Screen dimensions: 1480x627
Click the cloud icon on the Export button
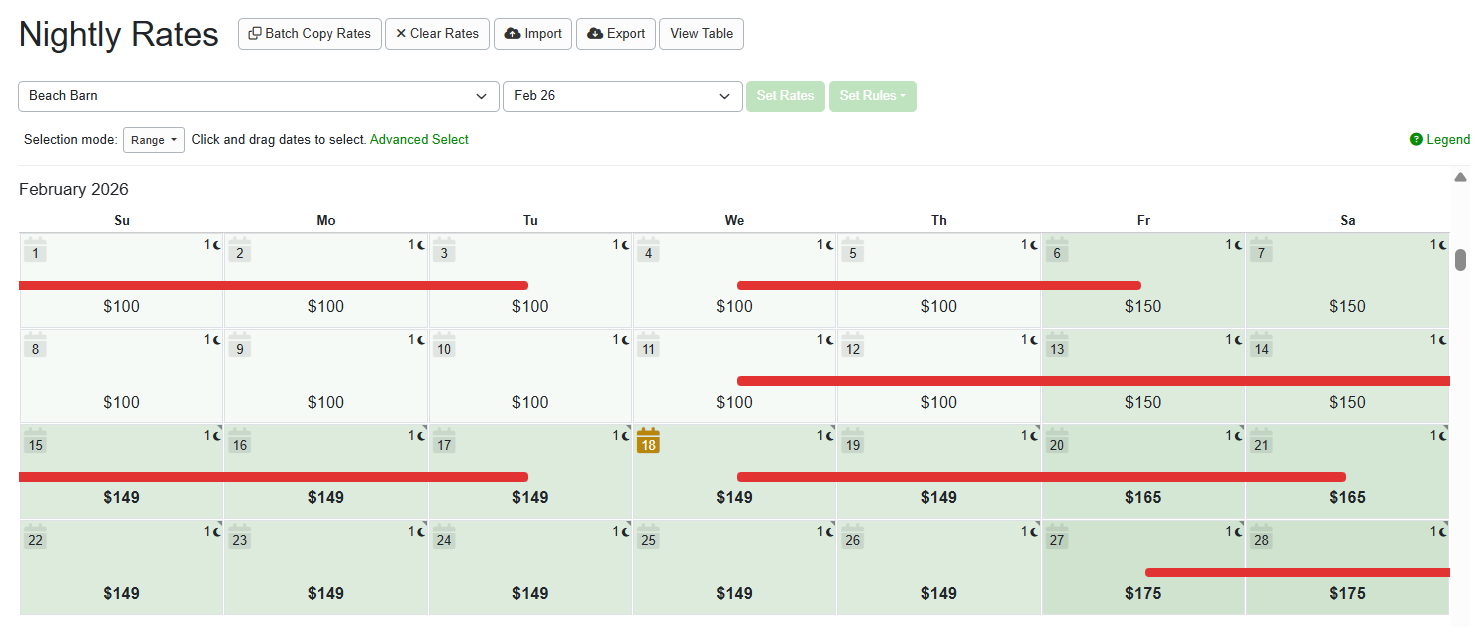pyautogui.click(x=595, y=33)
